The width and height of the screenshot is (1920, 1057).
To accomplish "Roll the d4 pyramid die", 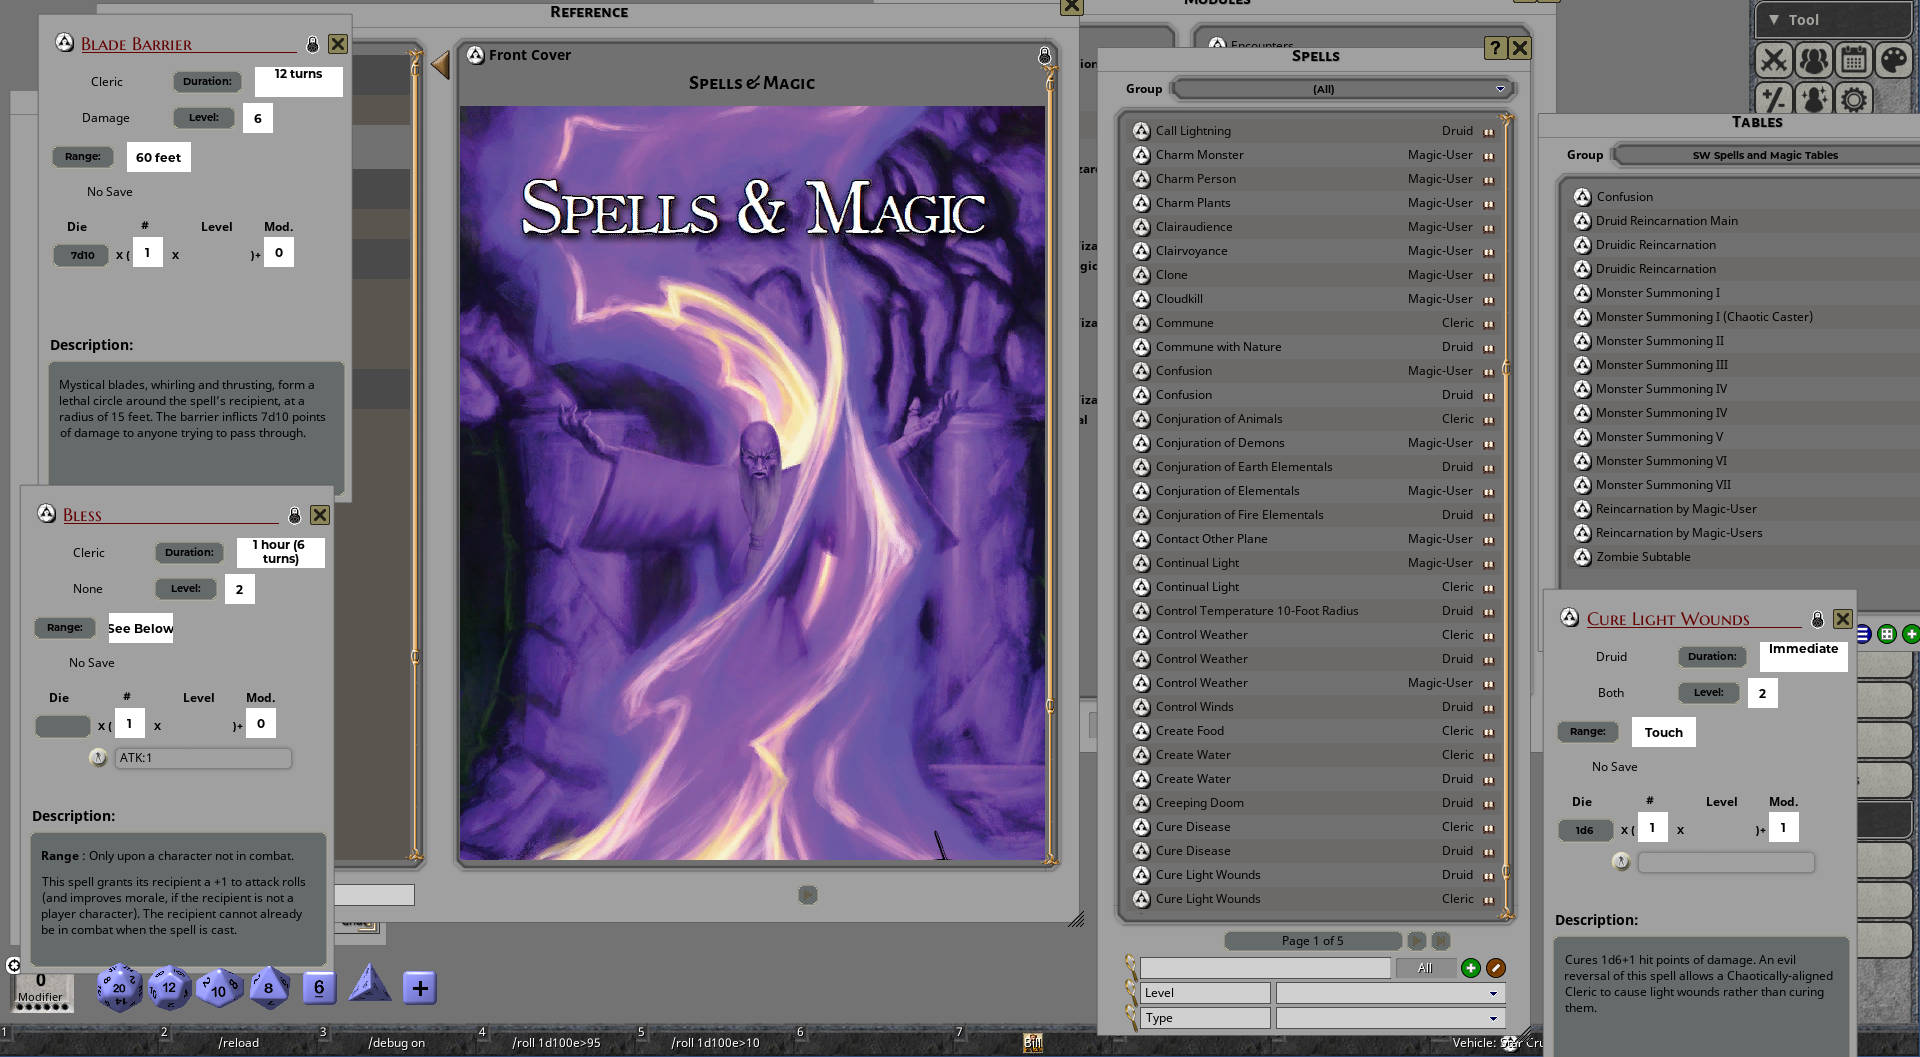I will (x=369, y=984).
